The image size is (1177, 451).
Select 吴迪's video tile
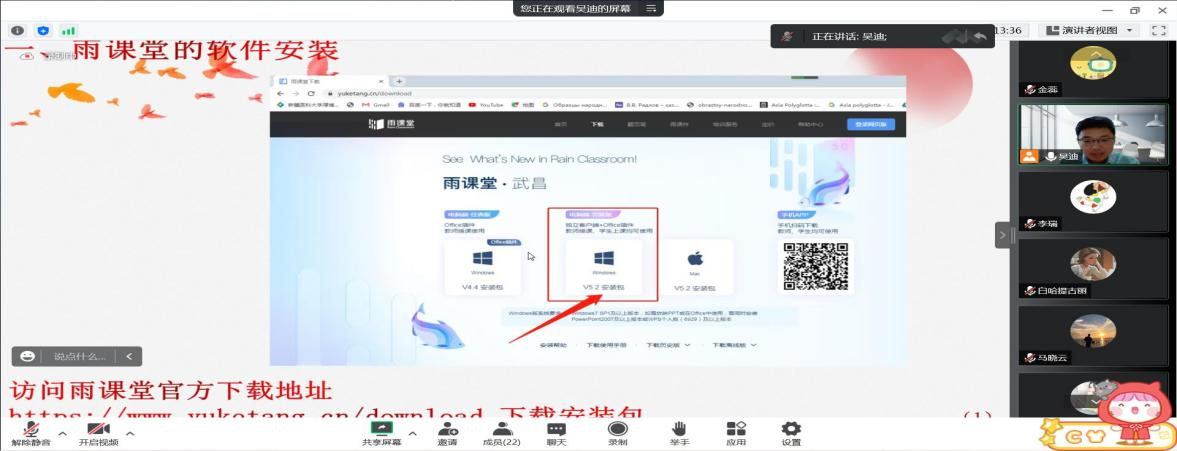(x=1092, y=134)
